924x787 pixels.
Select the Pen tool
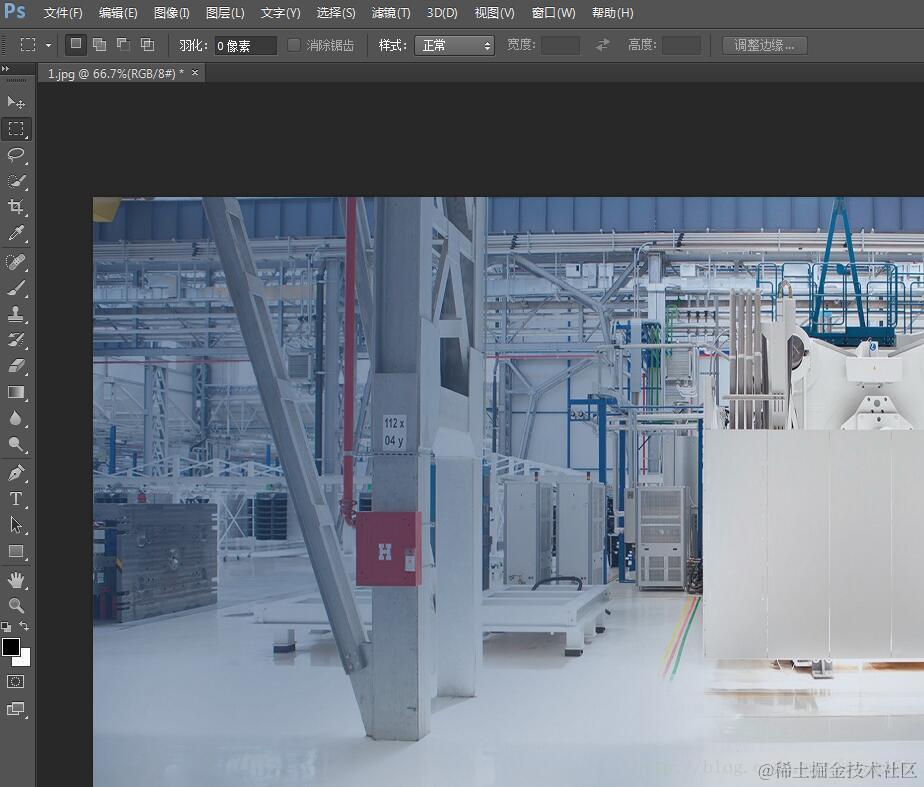pos(16,472)
